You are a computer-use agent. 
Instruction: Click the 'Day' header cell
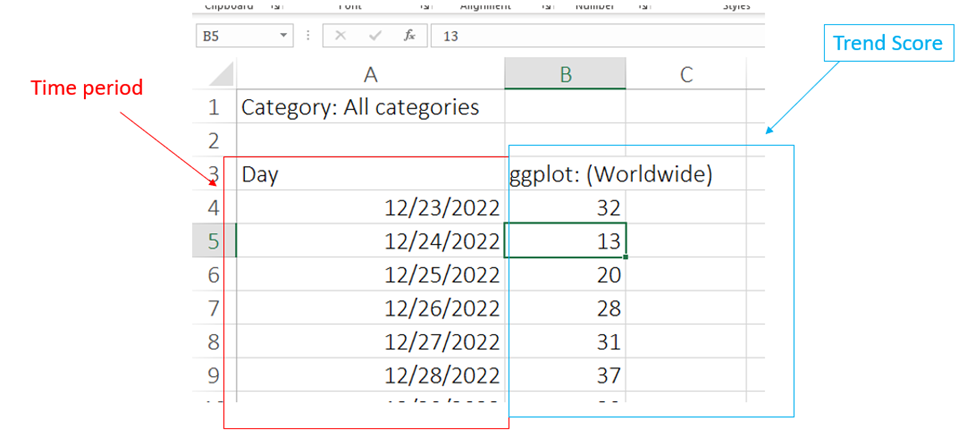371,174
